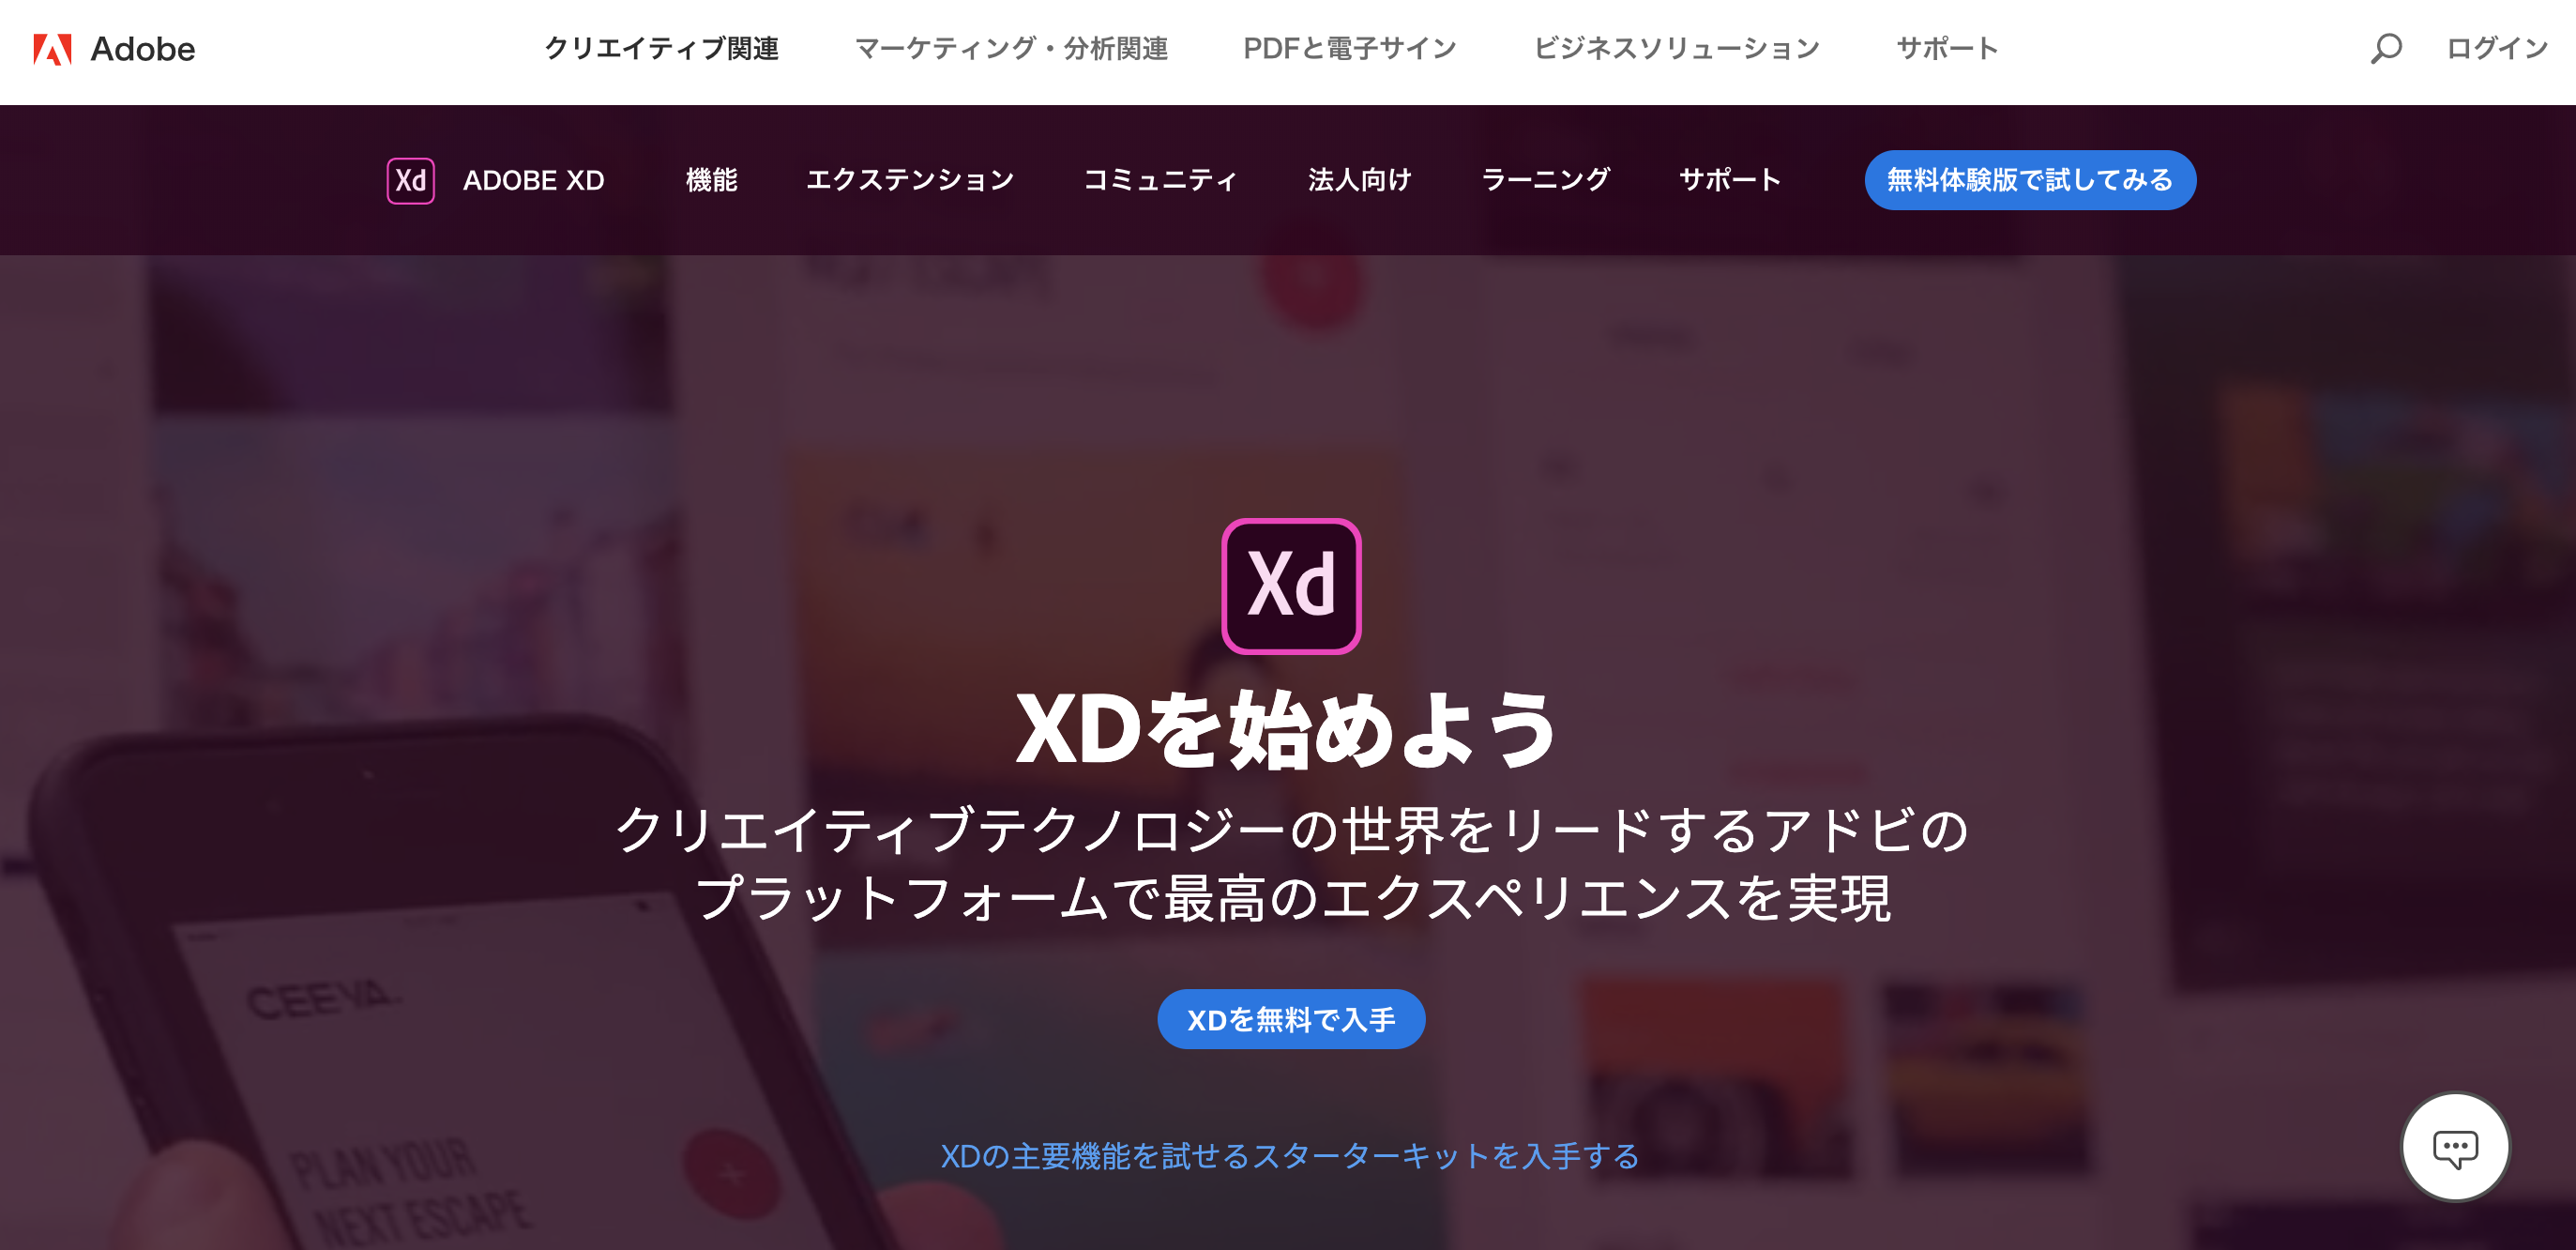Go to 機能 tab
Image resolution: width=2576 pixels, height=1250 pixels.
coord(711,180)
